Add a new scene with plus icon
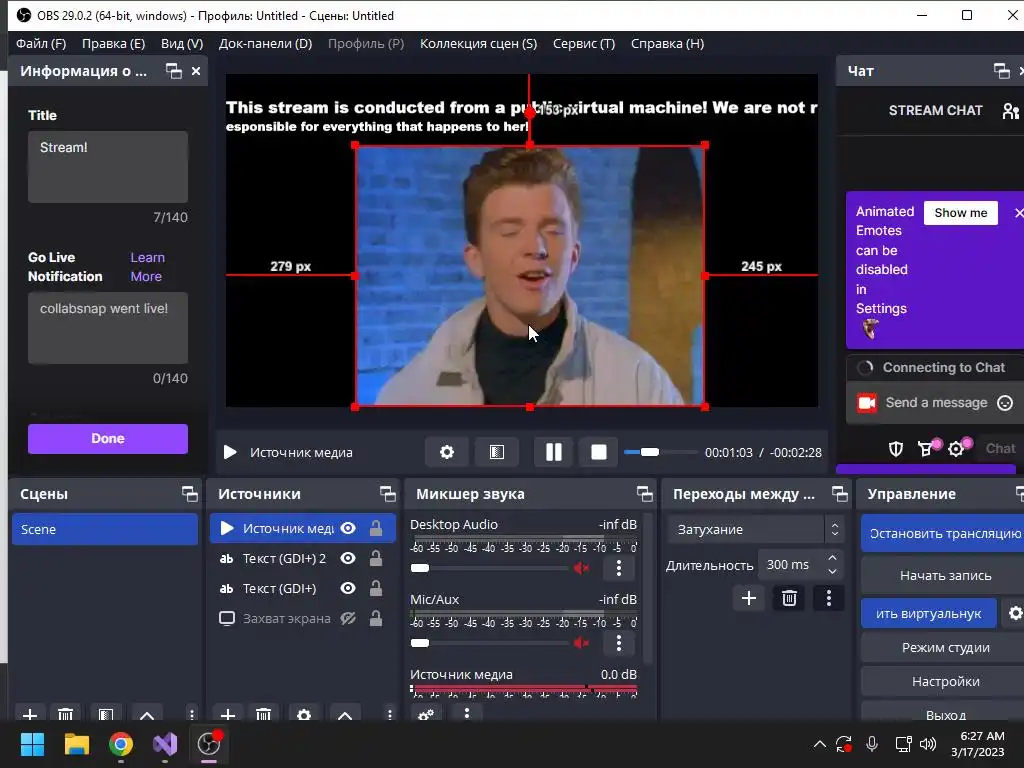 tap(29, 714)
